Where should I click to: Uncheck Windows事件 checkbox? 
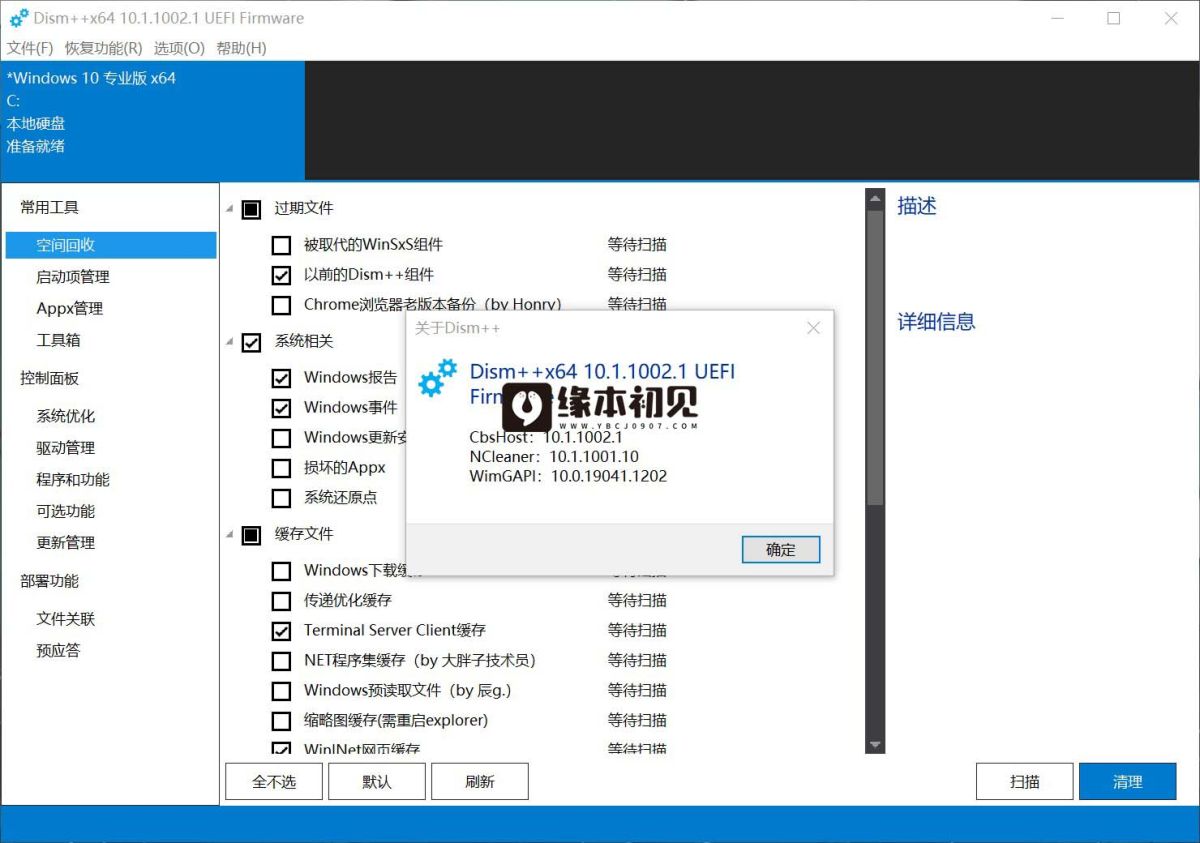(282, 408)
